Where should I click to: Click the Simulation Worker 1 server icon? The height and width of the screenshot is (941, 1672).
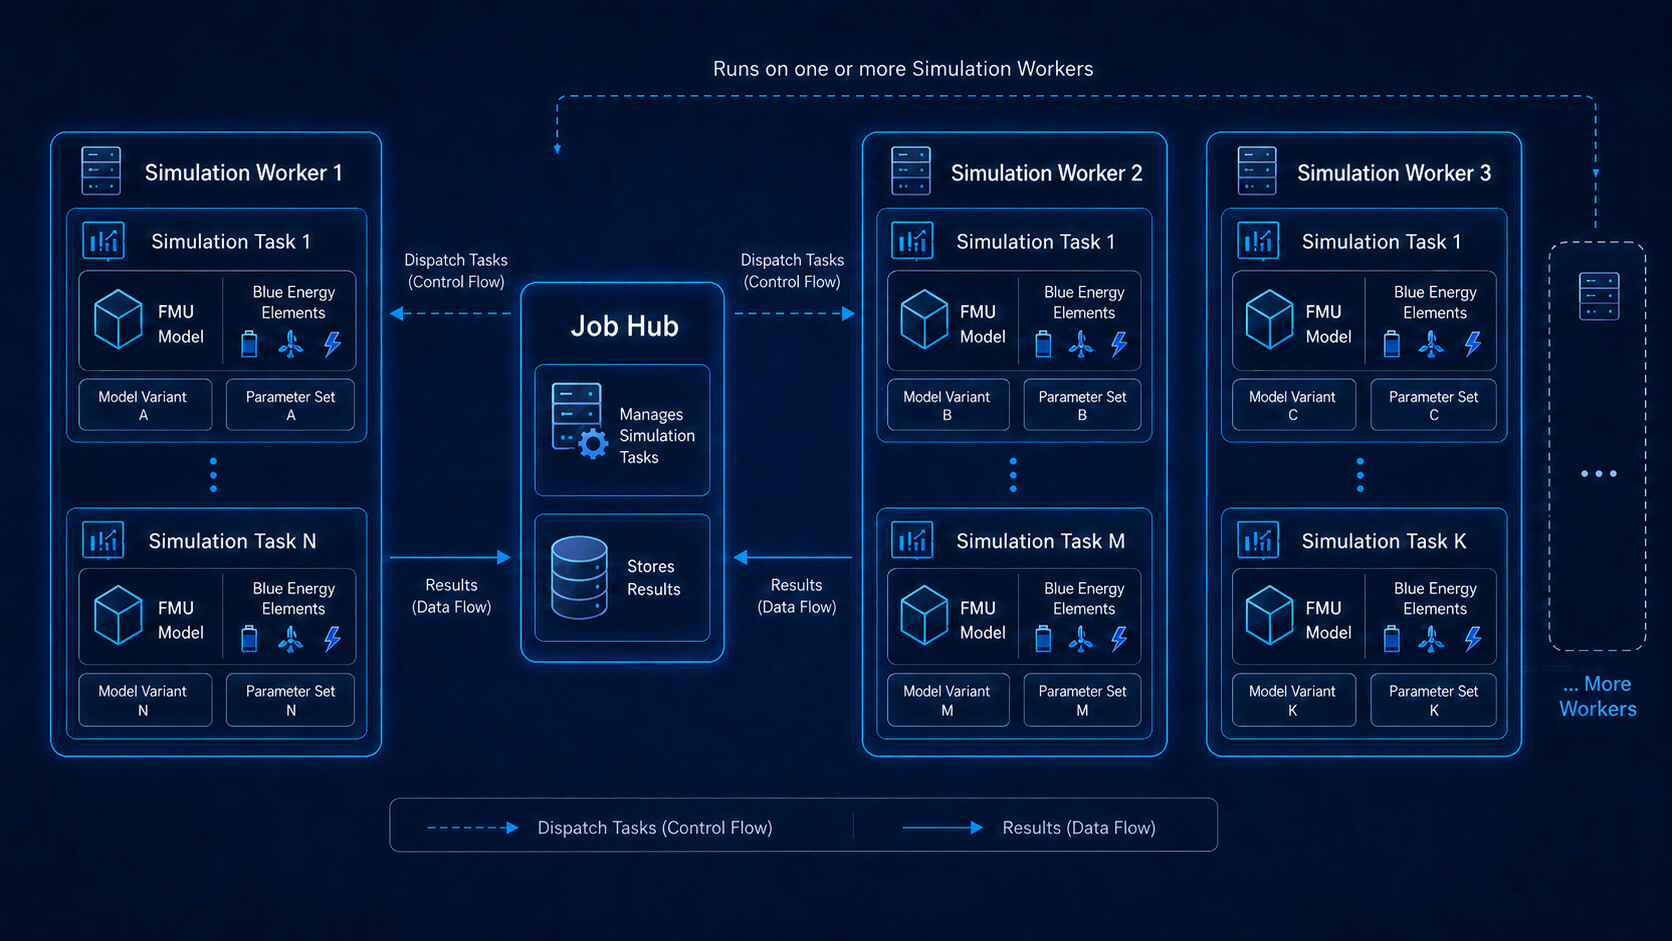pyautogui.click(x=101, y=171)
